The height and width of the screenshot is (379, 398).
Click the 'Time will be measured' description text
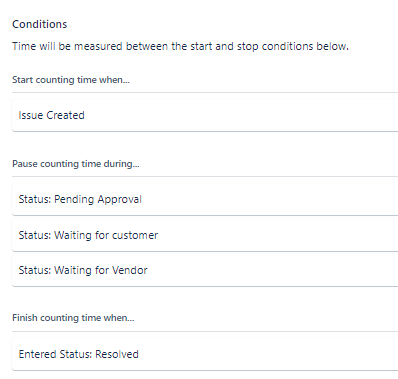click(180, 46)
